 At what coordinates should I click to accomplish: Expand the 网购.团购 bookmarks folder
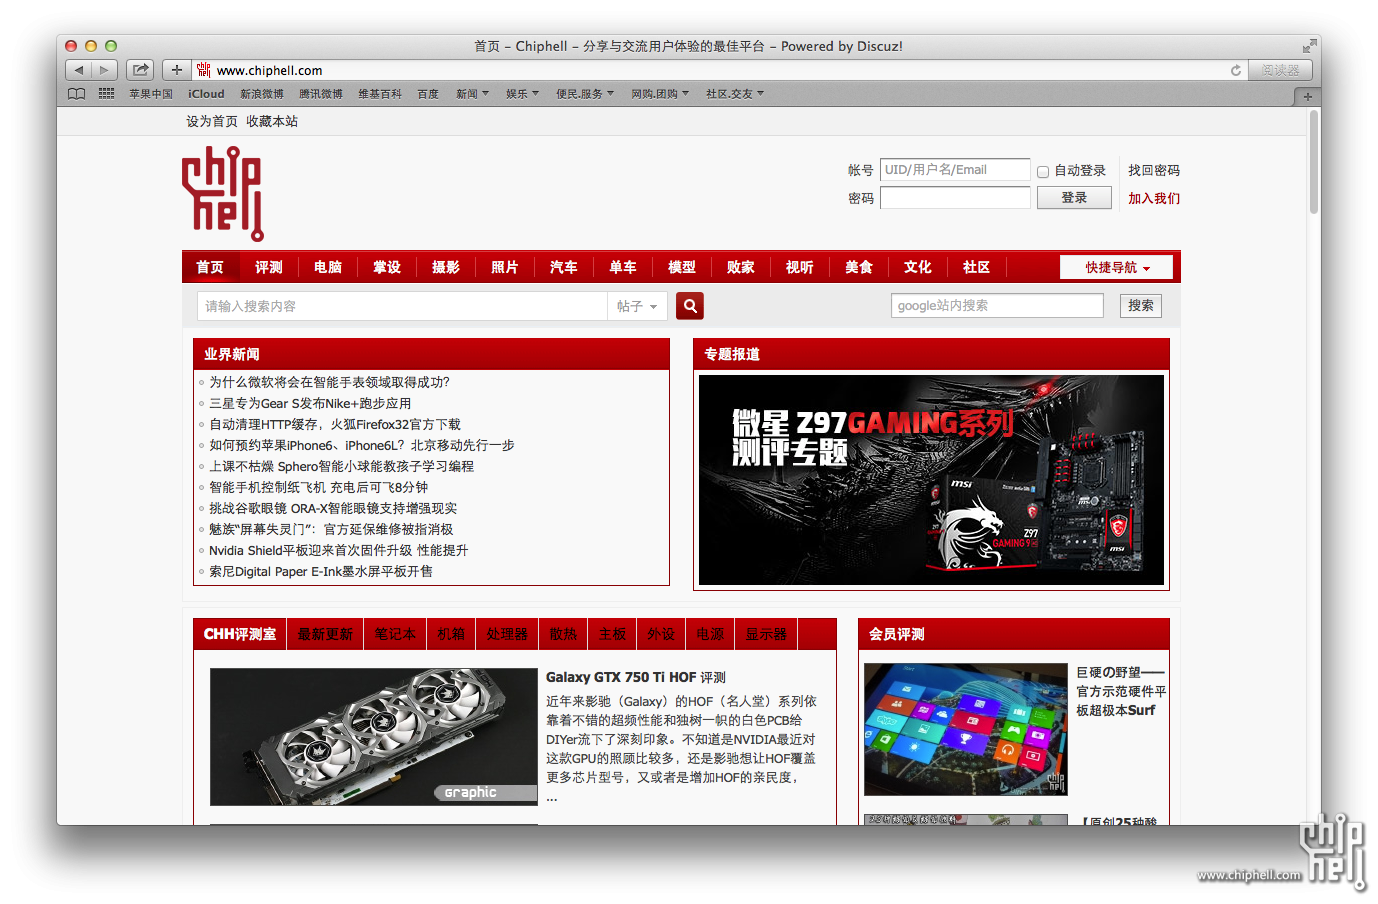(x=660, y=94)
